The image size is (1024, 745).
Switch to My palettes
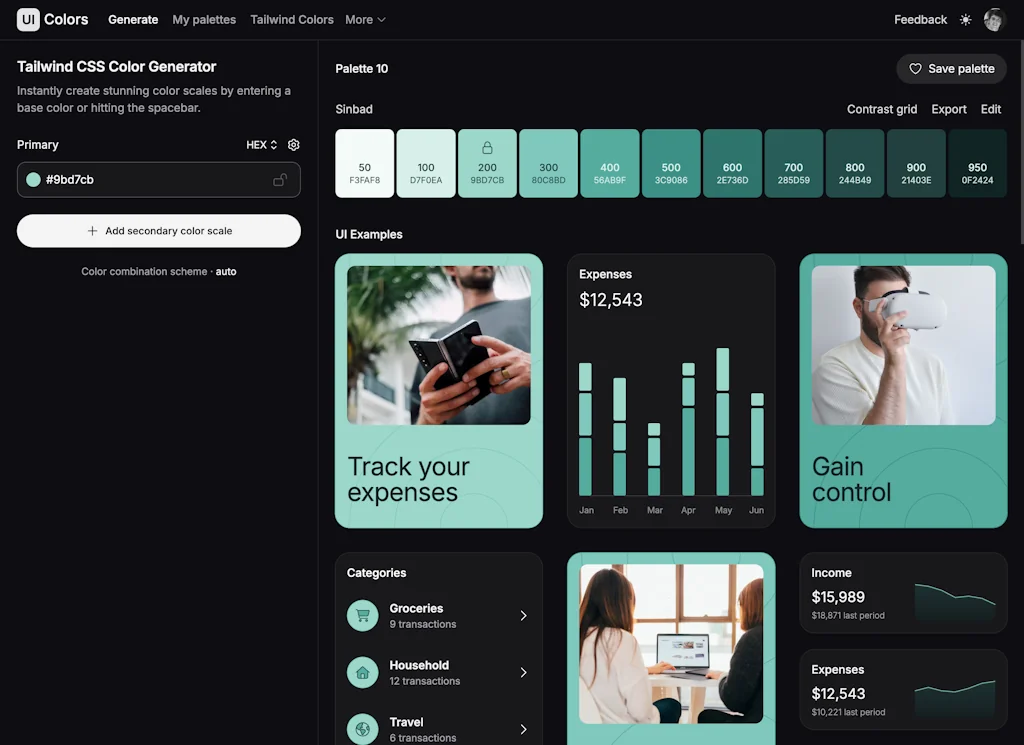pos(204,19)
